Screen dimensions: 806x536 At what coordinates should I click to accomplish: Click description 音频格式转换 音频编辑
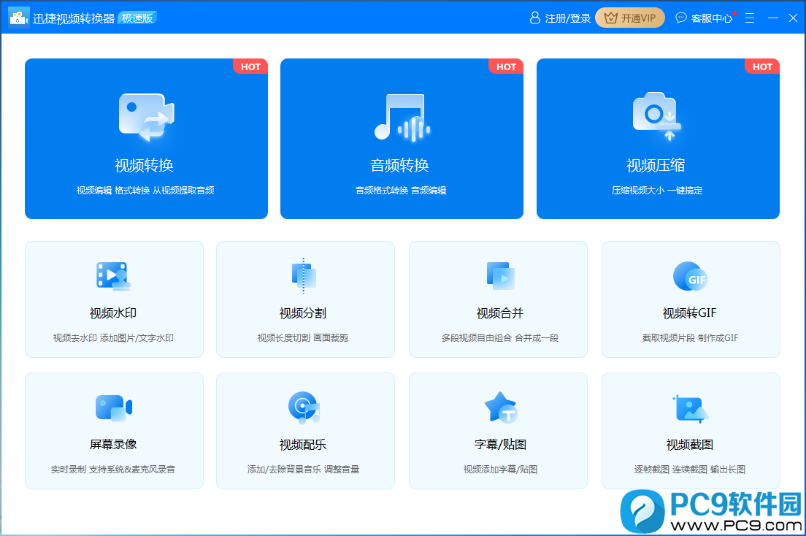point(401,190)
